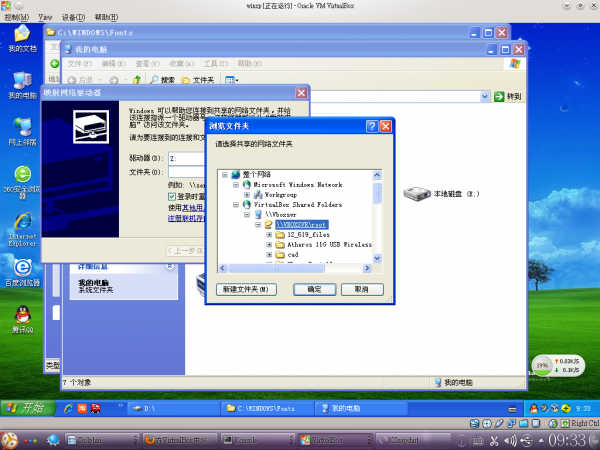Viewport: 600px width, 450px height.
Task: Click the Up folder arrow in 我的电脑 toolbar
Action: pos(137,80)
